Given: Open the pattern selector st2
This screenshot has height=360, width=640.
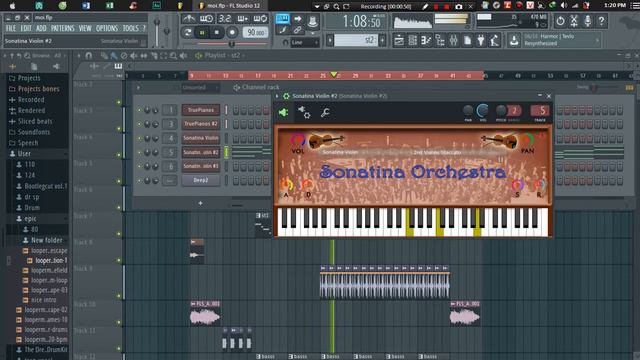Looking at the screenshot, I should (356, 40).
